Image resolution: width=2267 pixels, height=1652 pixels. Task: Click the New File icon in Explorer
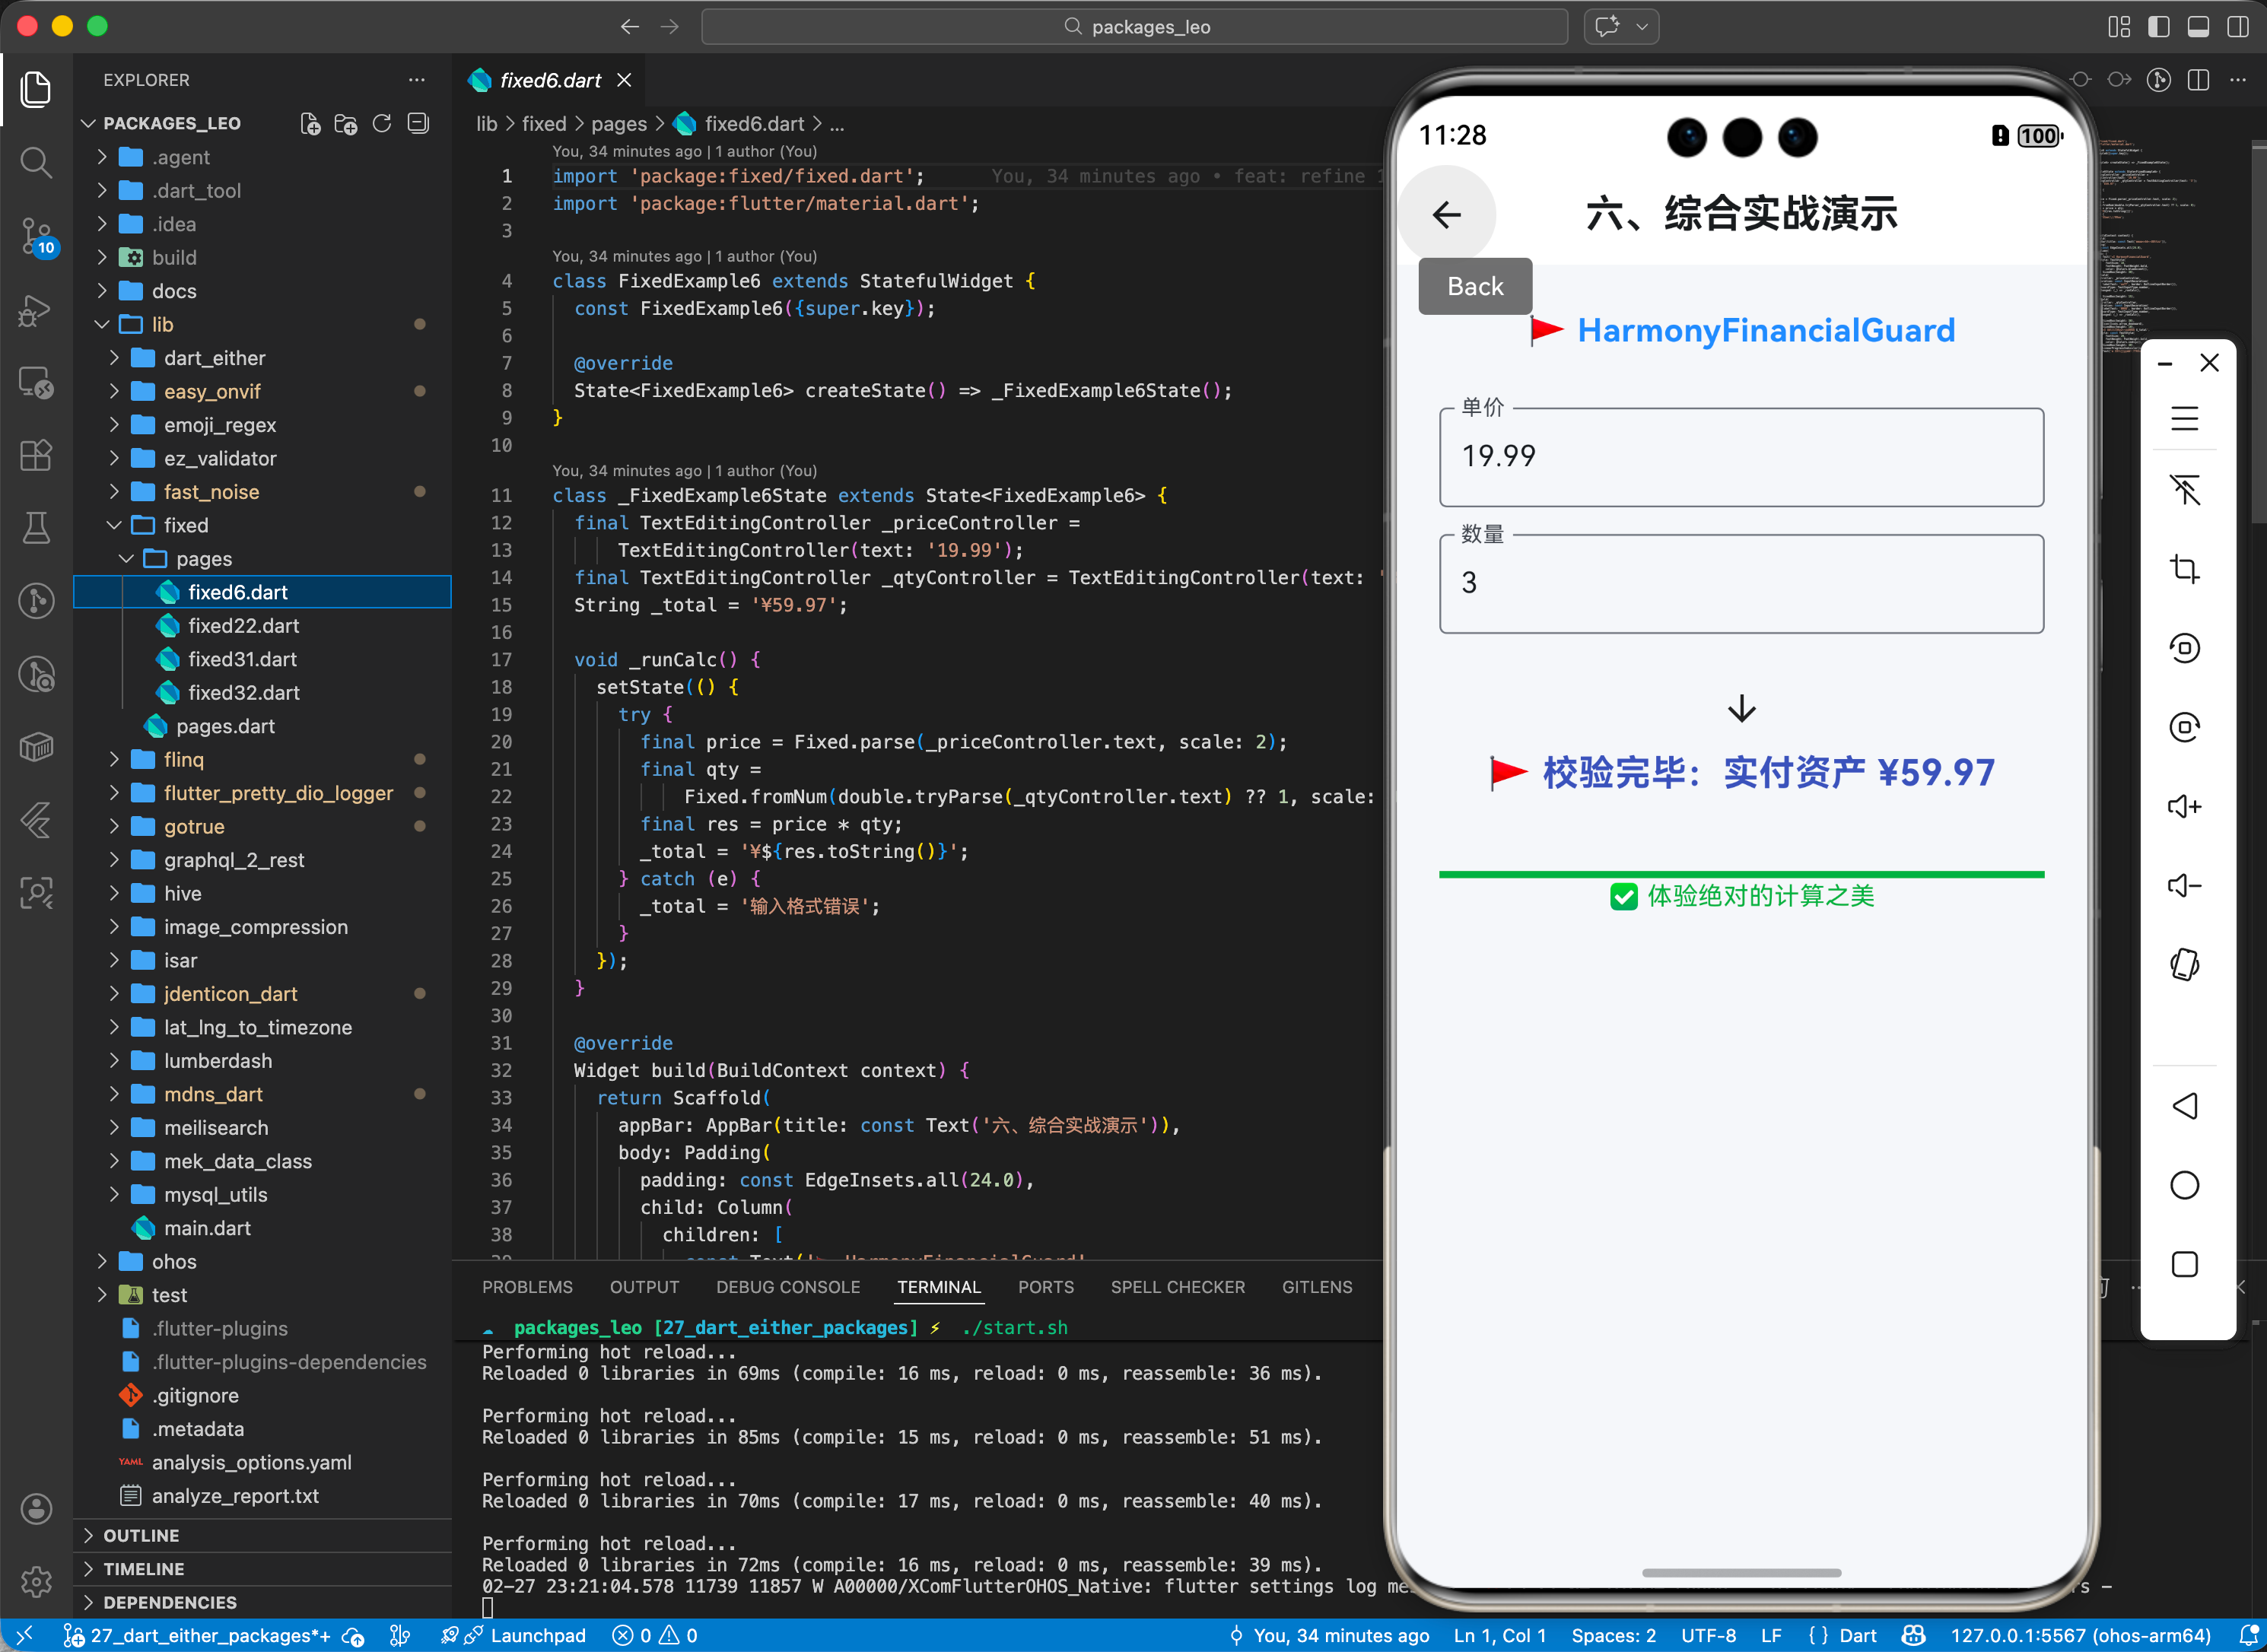(x=310, y=123)
